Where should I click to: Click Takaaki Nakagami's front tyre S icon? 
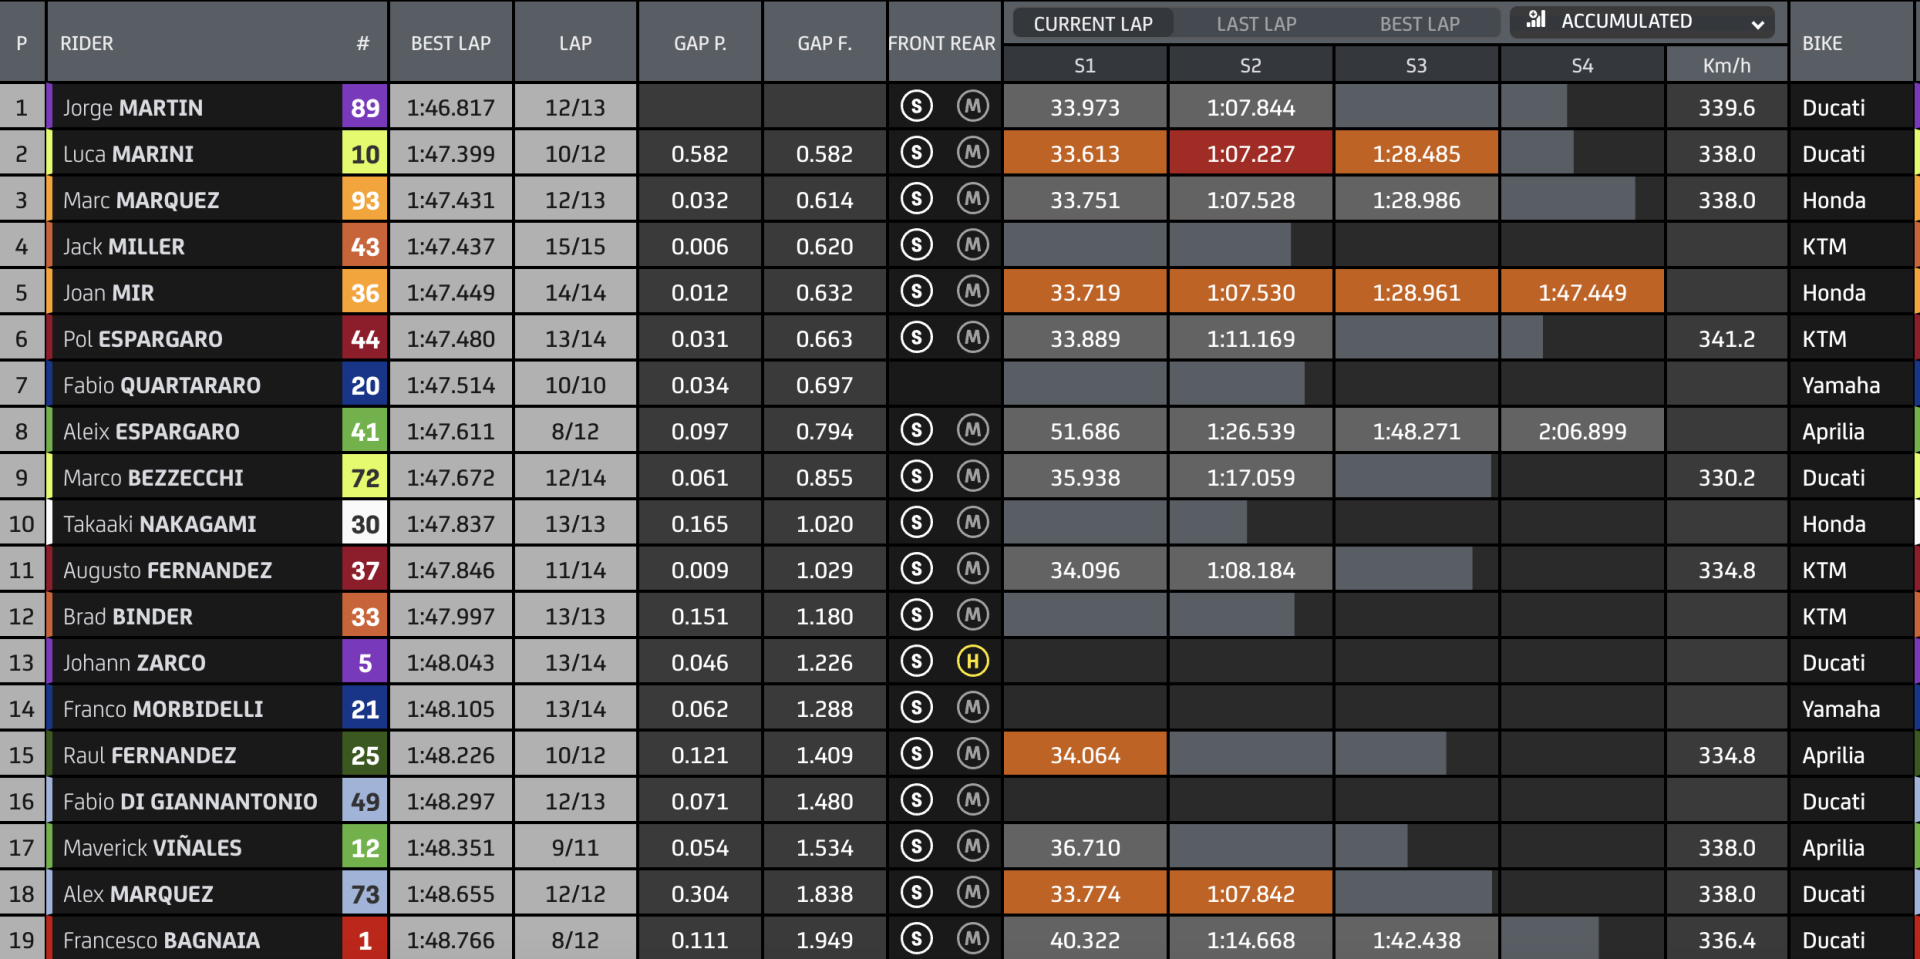click(x=916, y=523)
